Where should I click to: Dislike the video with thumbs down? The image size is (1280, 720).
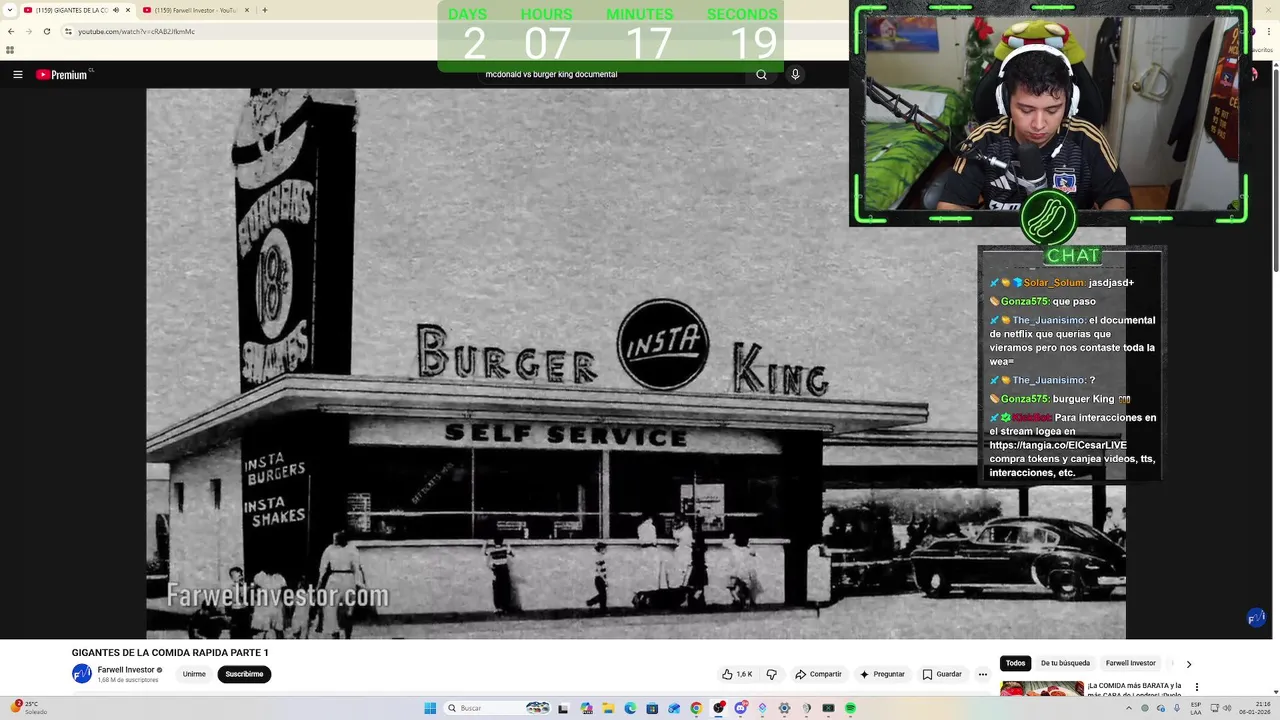771,674
